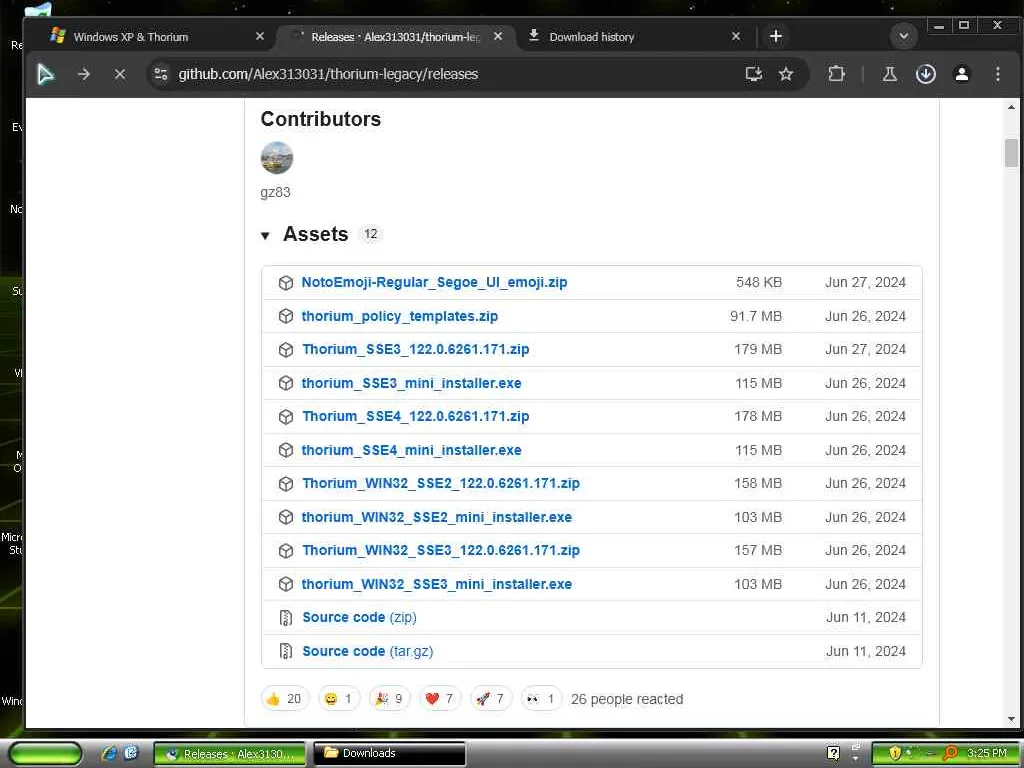Click file-zip icon beside Source code (tar.gz)
Image resolution: width=1024 pixels, height=768 pixels.
(285, 652)
